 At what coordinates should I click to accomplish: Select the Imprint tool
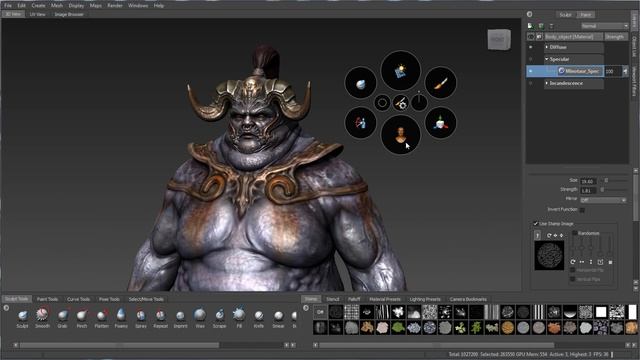point(180,318)
